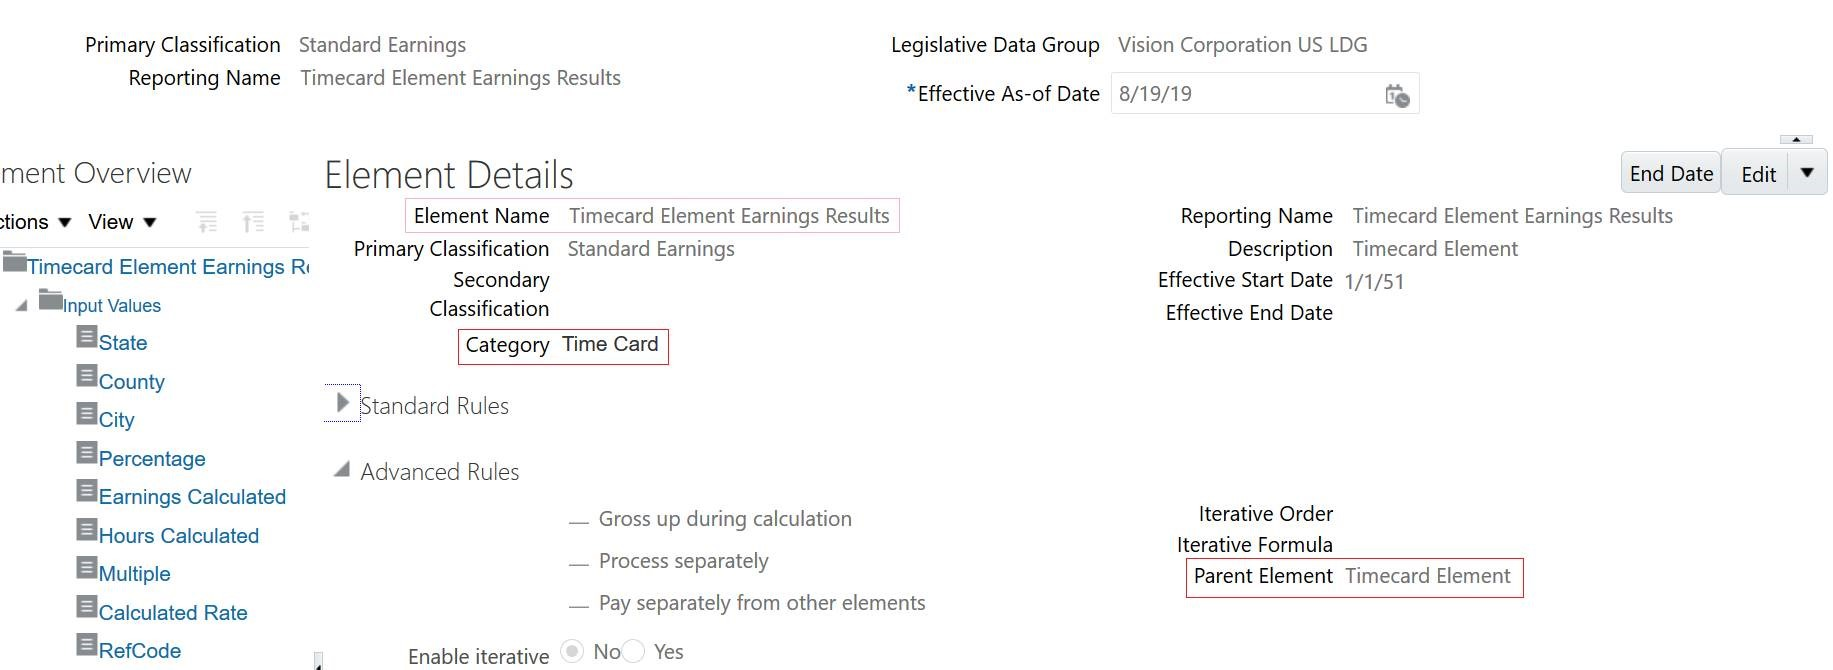Open the View menu

[x=122, y=222]
